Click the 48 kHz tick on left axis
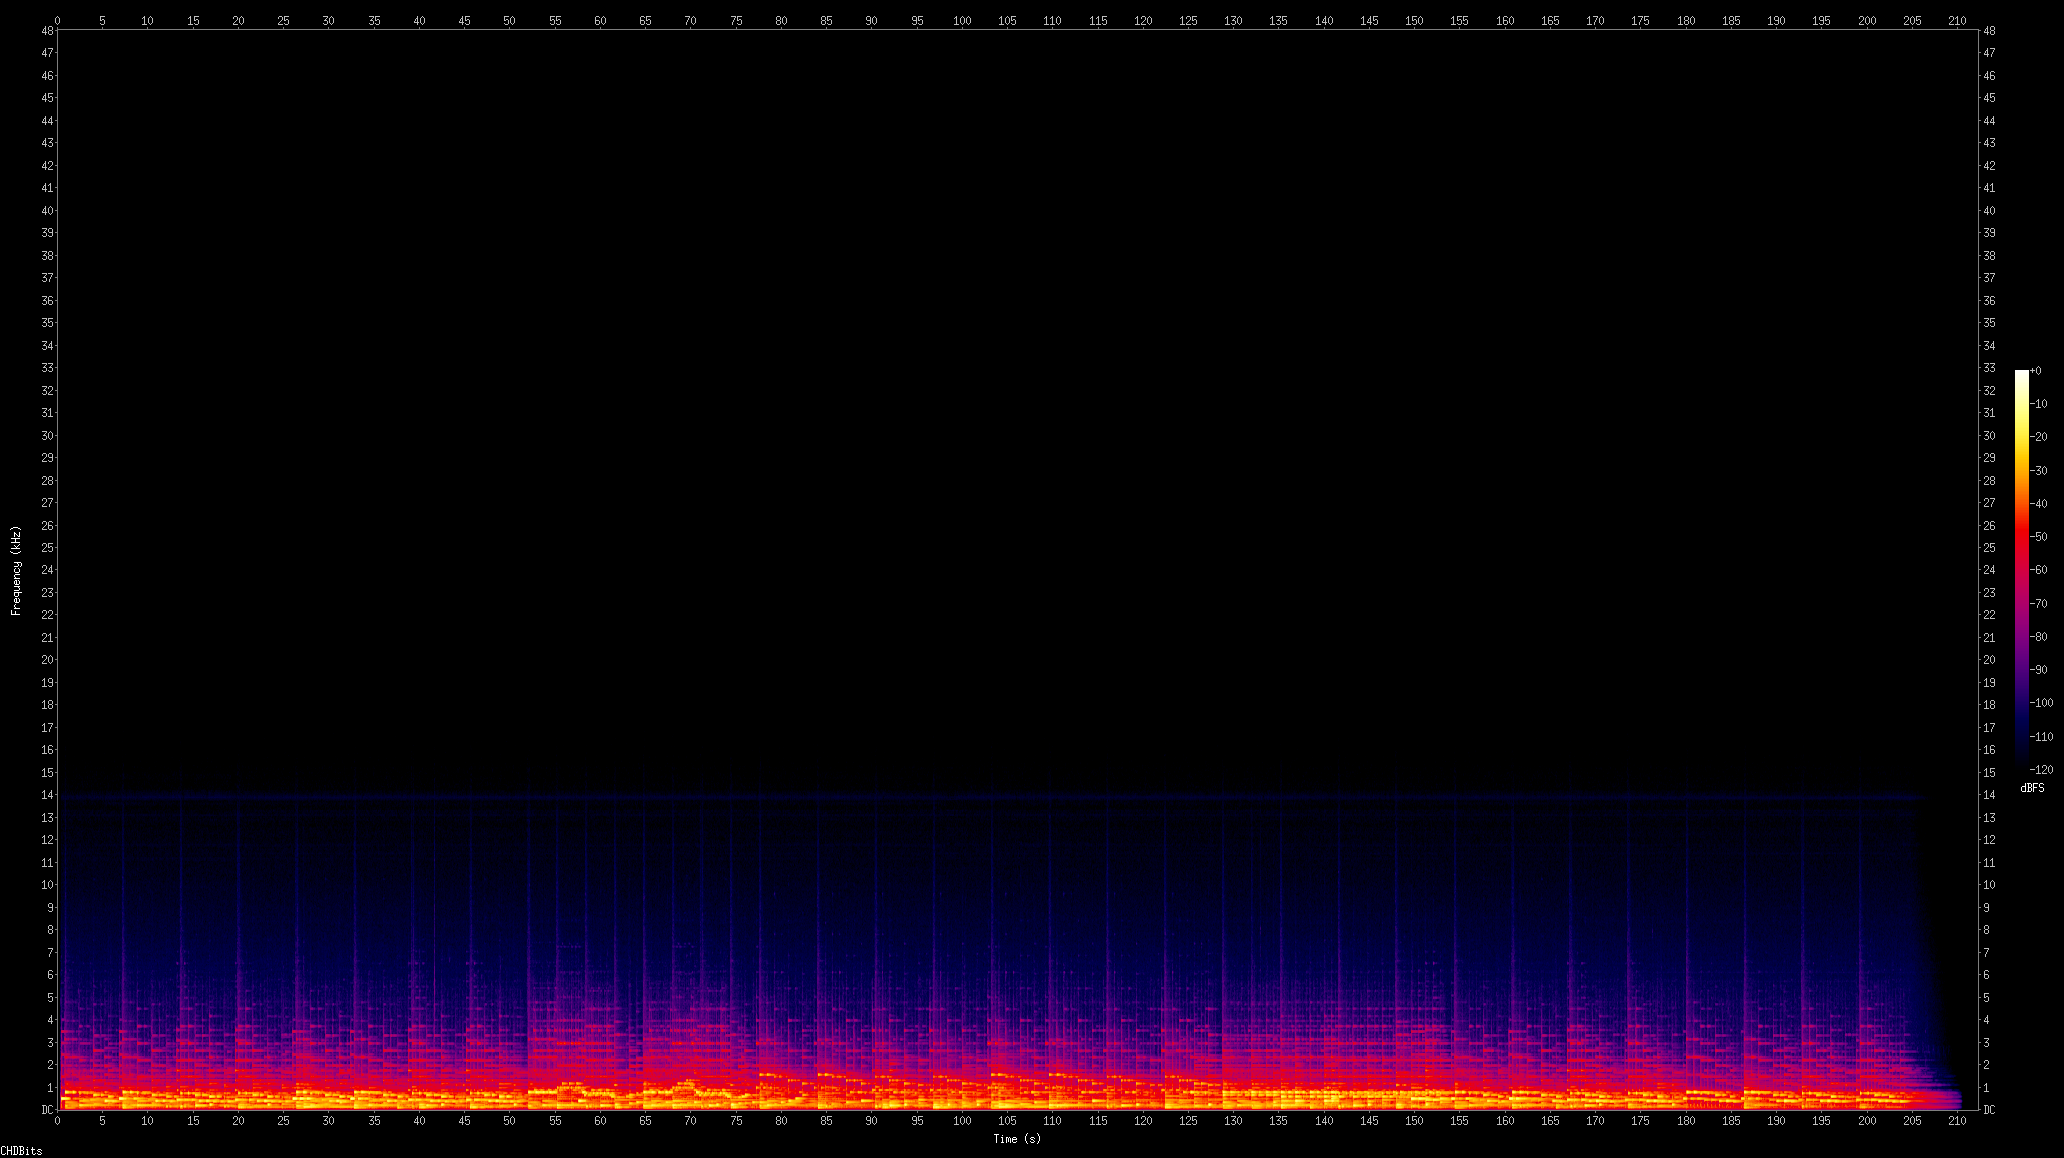Image resolution: width=2064 pixels, height=1158 pixels. coord(47,31)
